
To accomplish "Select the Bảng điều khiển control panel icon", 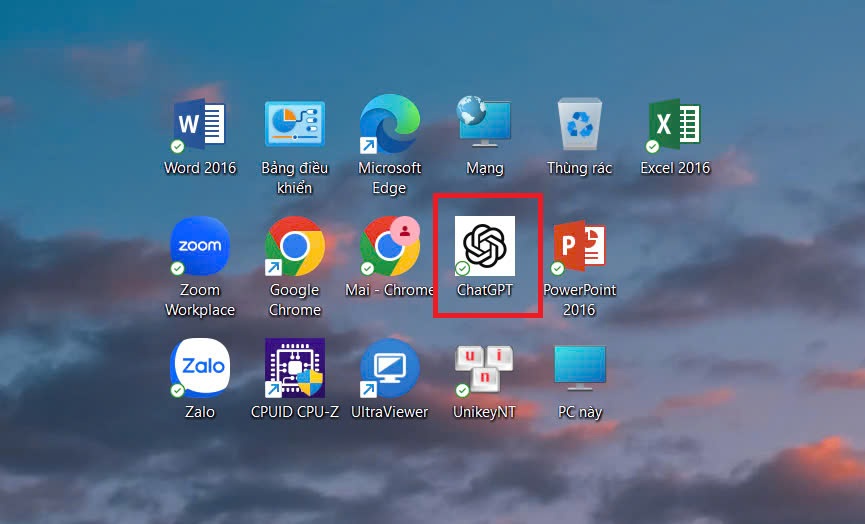I will coord(295,124).
